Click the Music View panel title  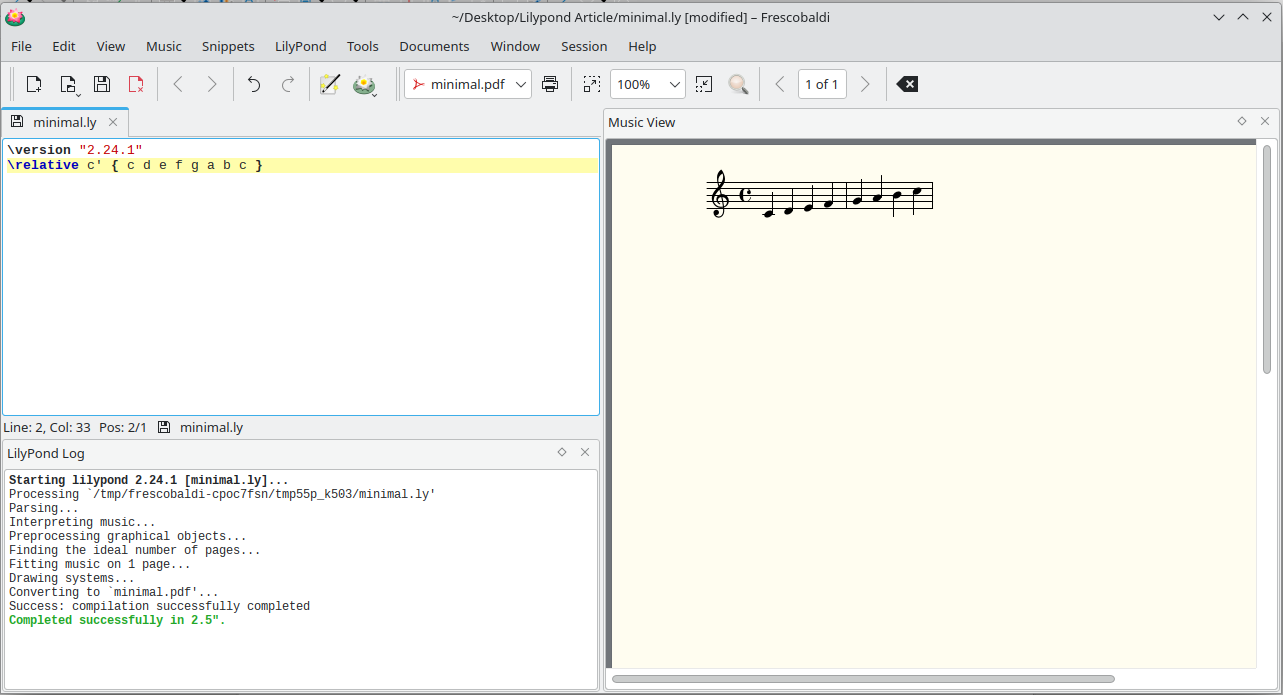(642, 122)
